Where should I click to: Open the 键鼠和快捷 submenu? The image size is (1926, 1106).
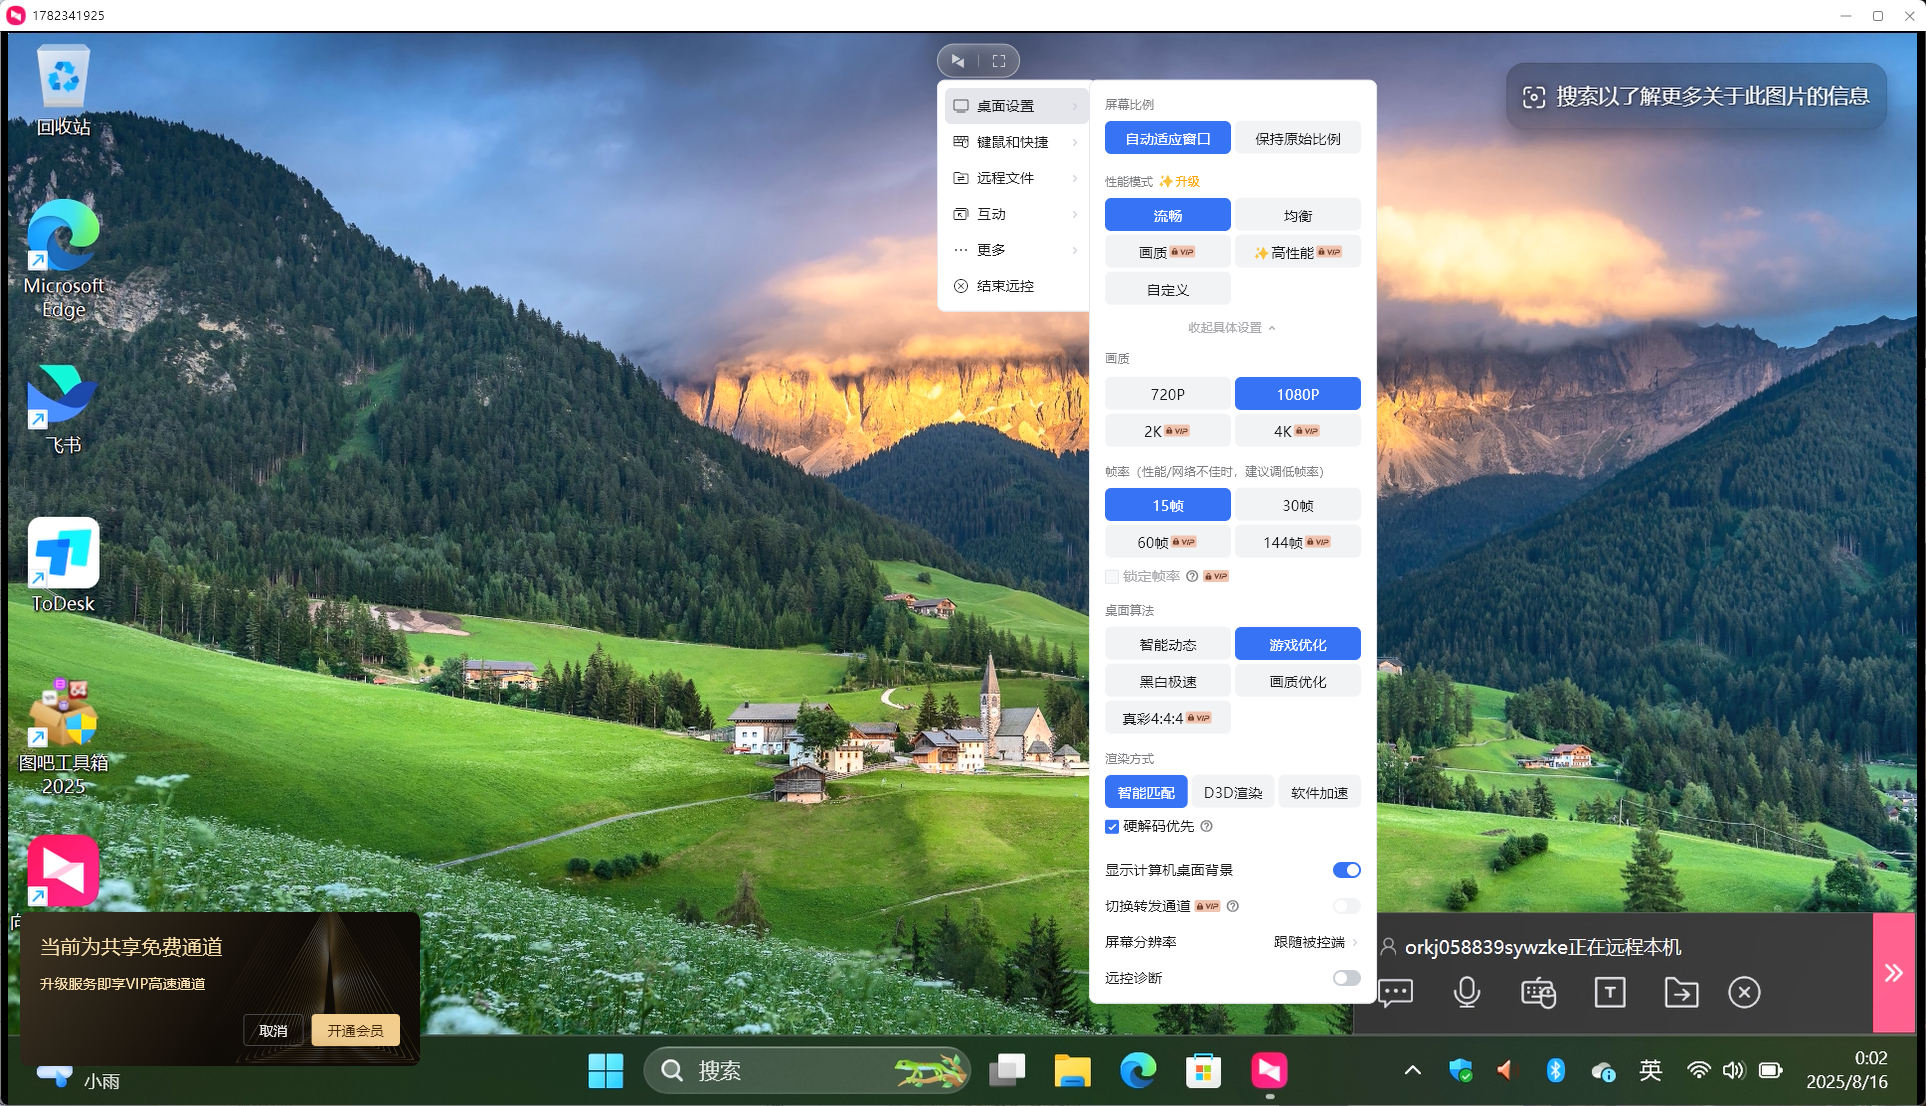tap(1016, 142)
